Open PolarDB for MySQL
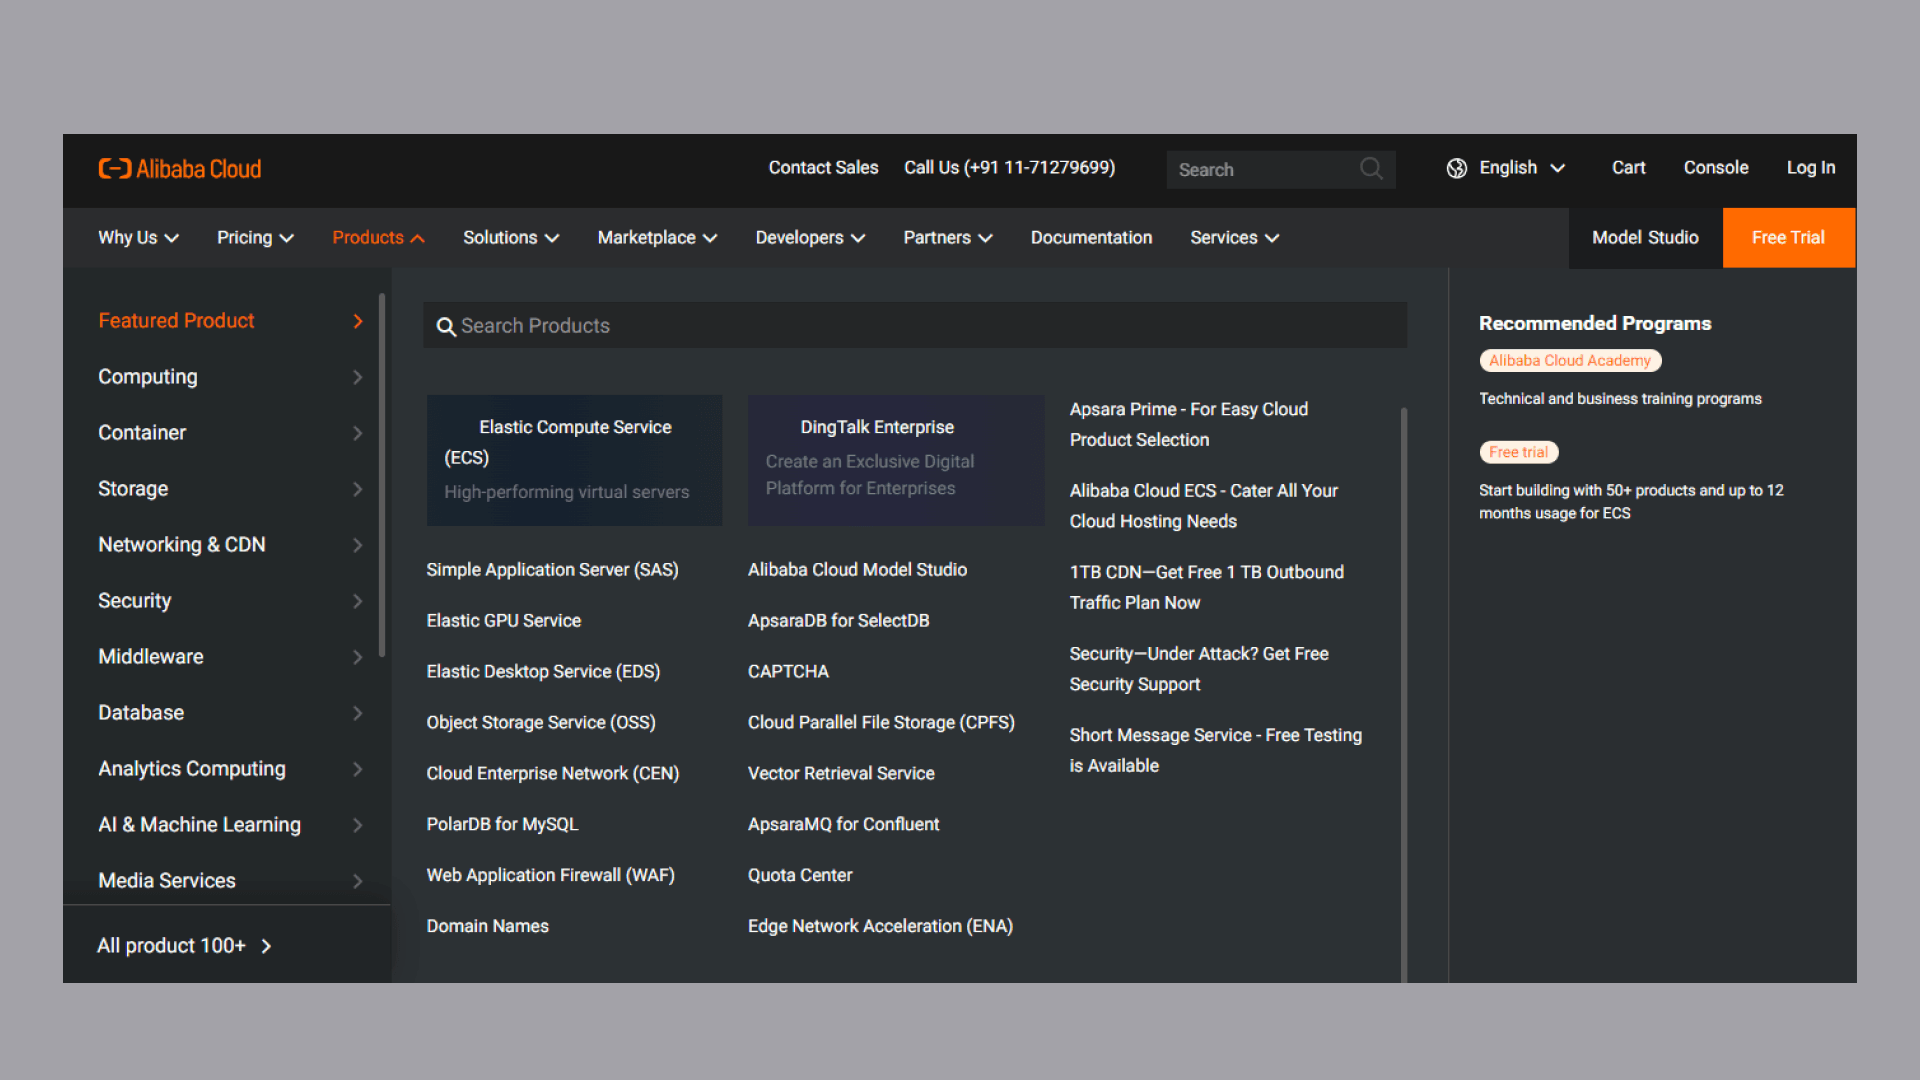 pyautogui.click(x=502, y=825)
